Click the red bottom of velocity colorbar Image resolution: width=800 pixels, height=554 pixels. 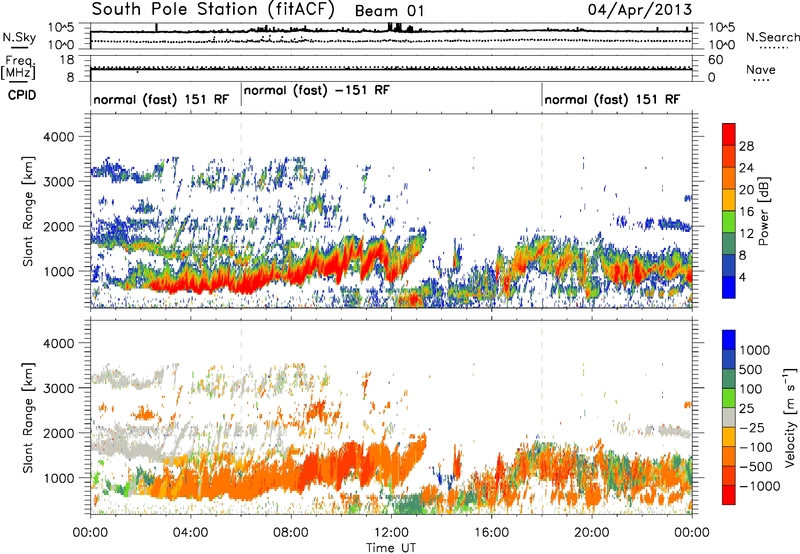[x=729, y=495]
